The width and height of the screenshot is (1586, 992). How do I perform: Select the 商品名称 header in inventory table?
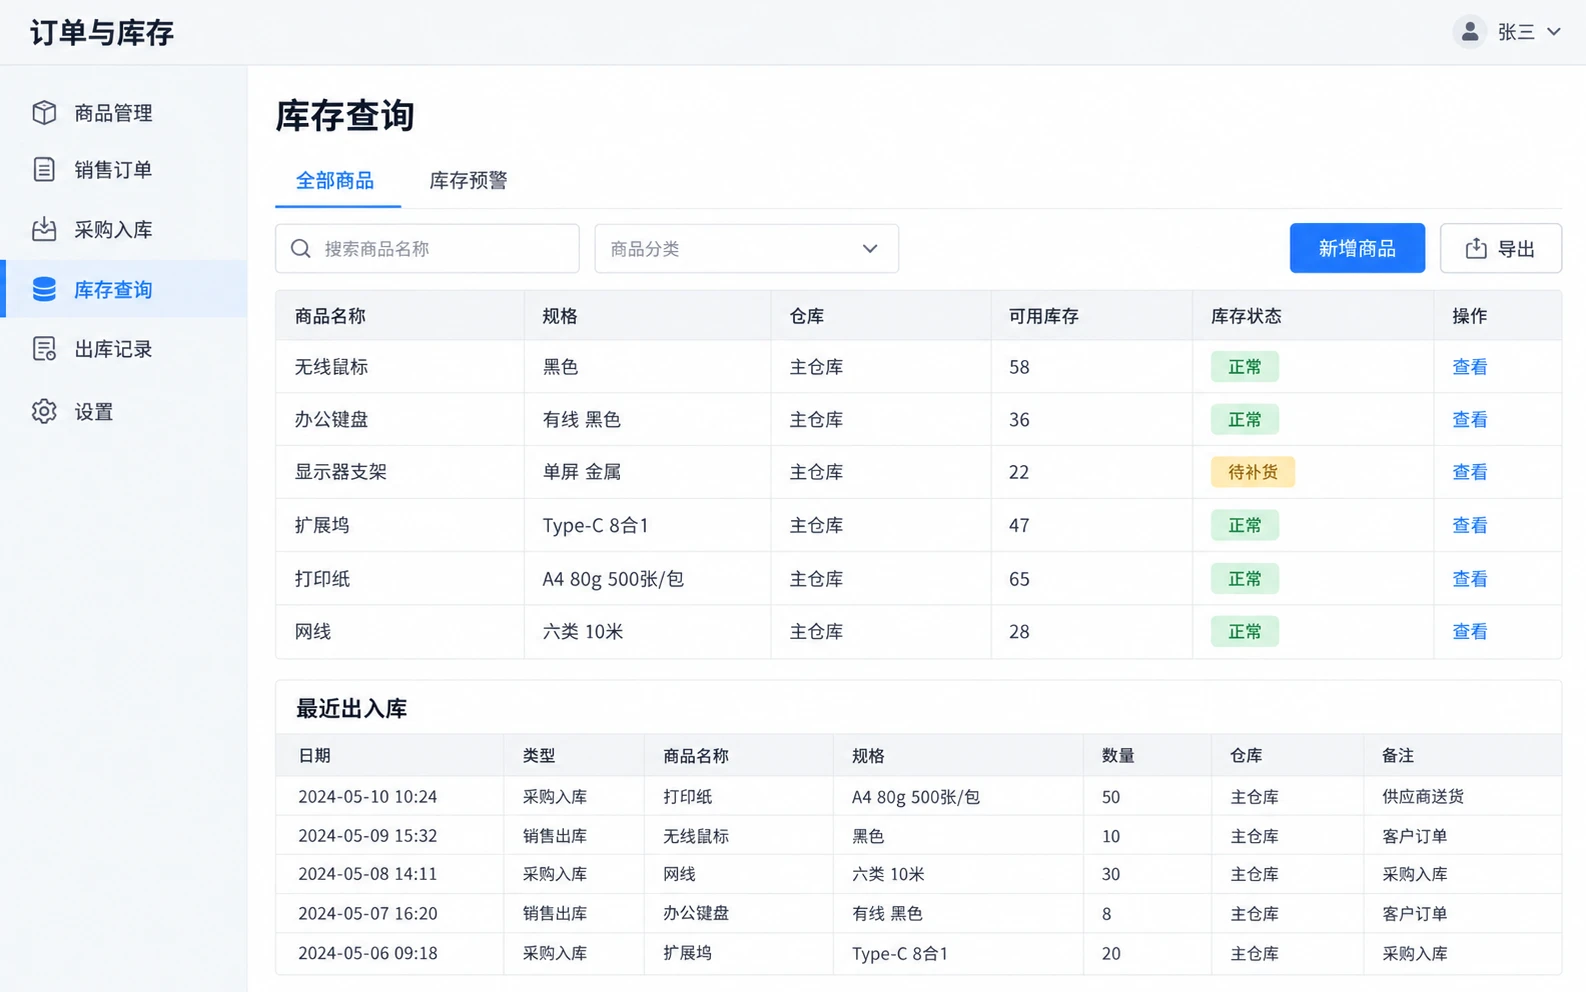point(330,316)
